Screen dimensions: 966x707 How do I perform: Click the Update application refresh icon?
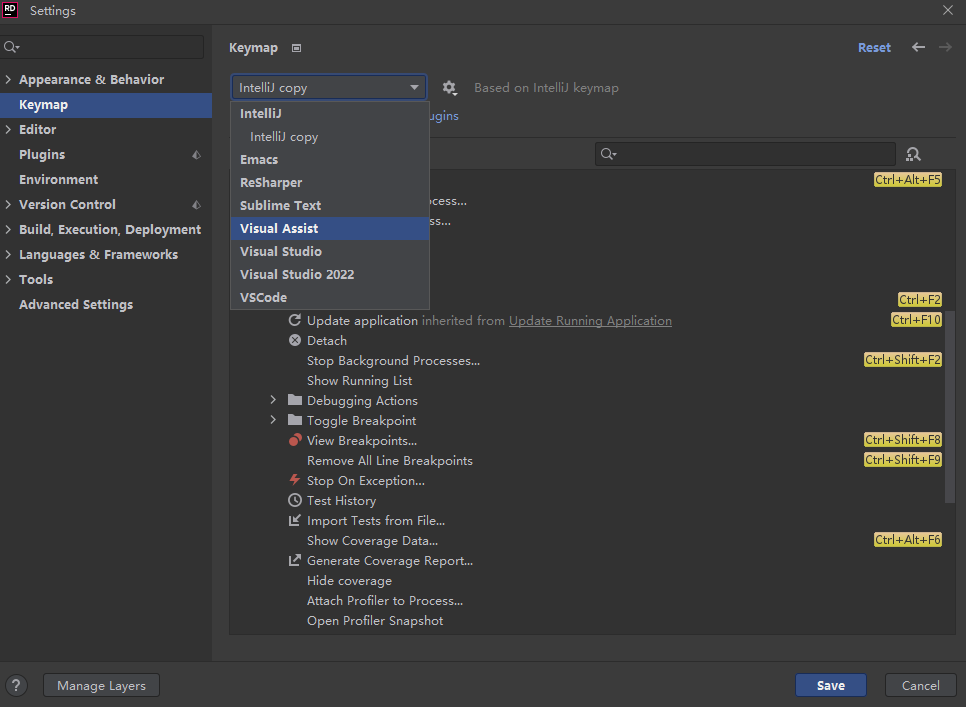(x=295, y=320)
